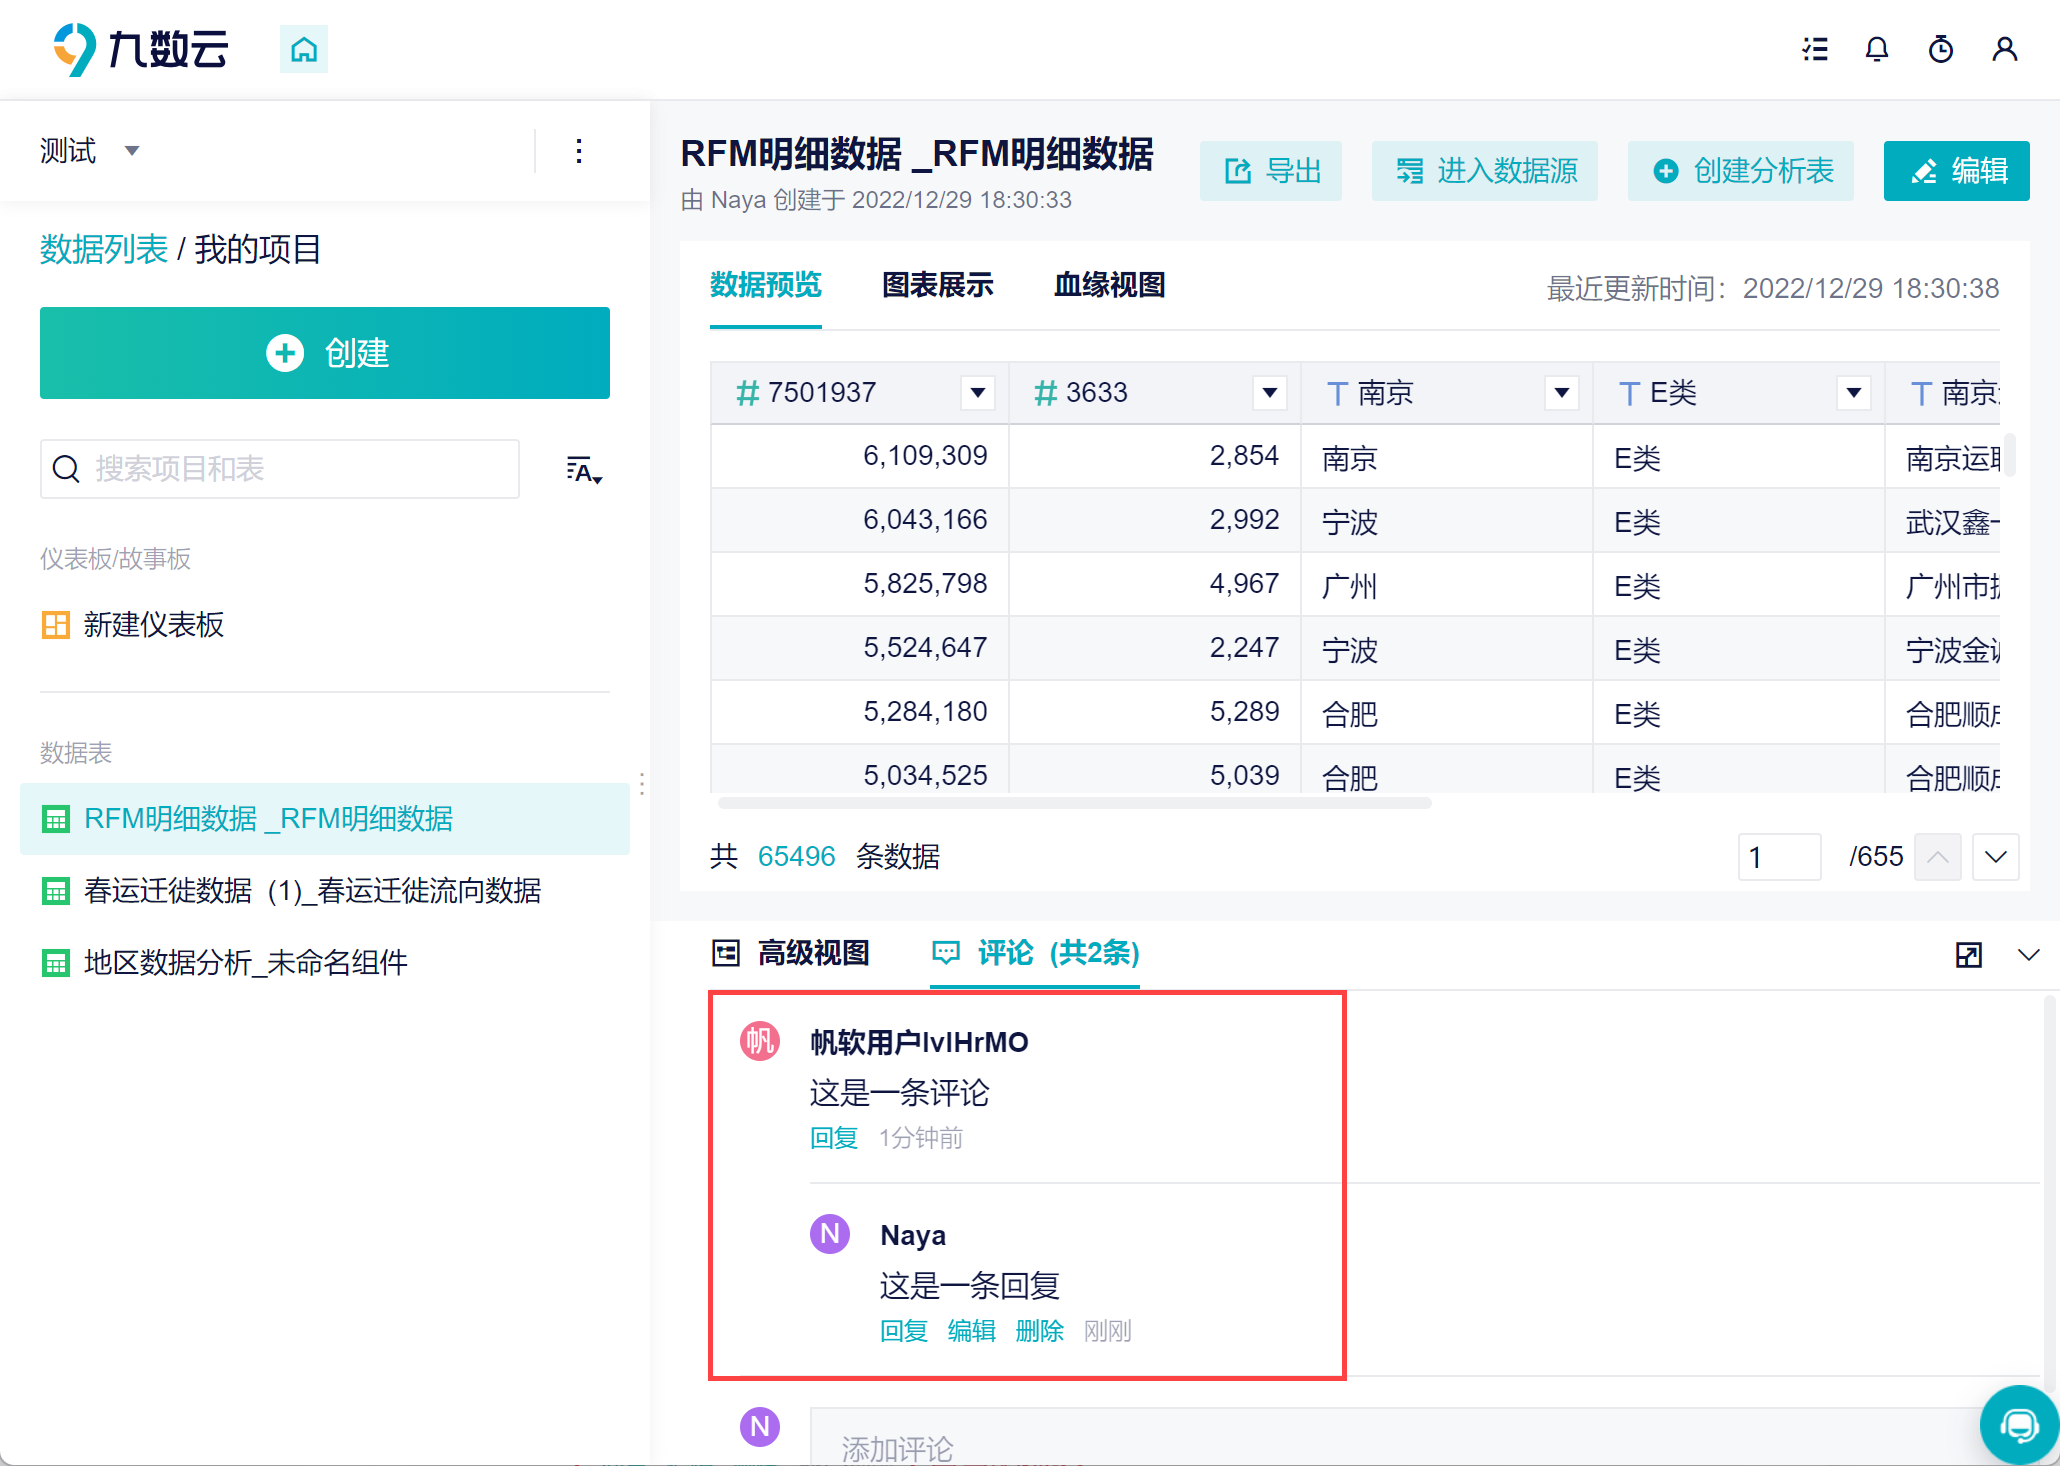
Task: Switch to the 图表展示 tab
Action: (938, 286)
